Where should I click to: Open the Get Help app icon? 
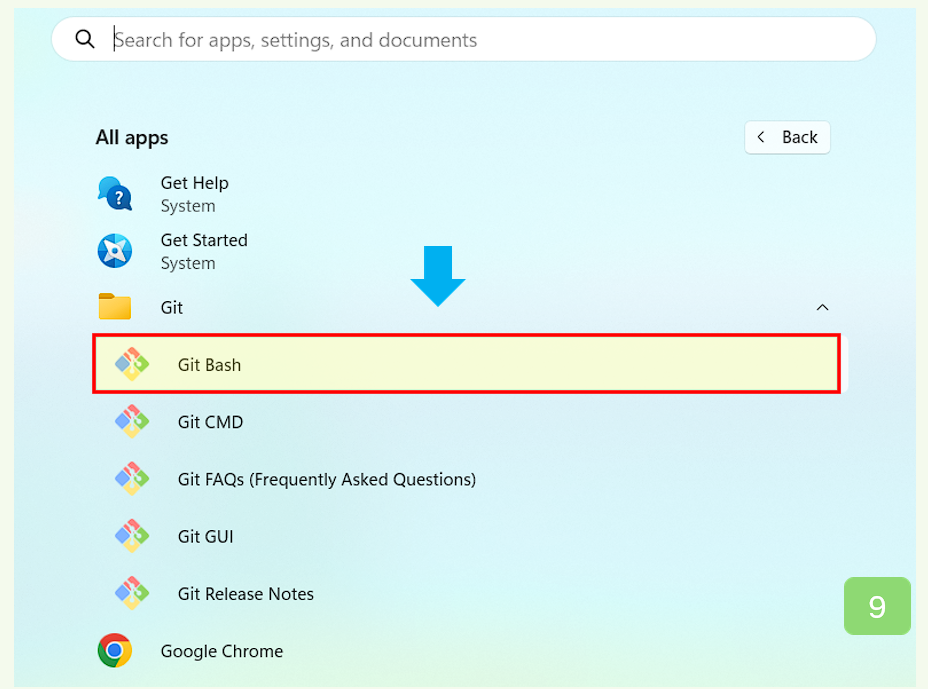tap(115, 194)
